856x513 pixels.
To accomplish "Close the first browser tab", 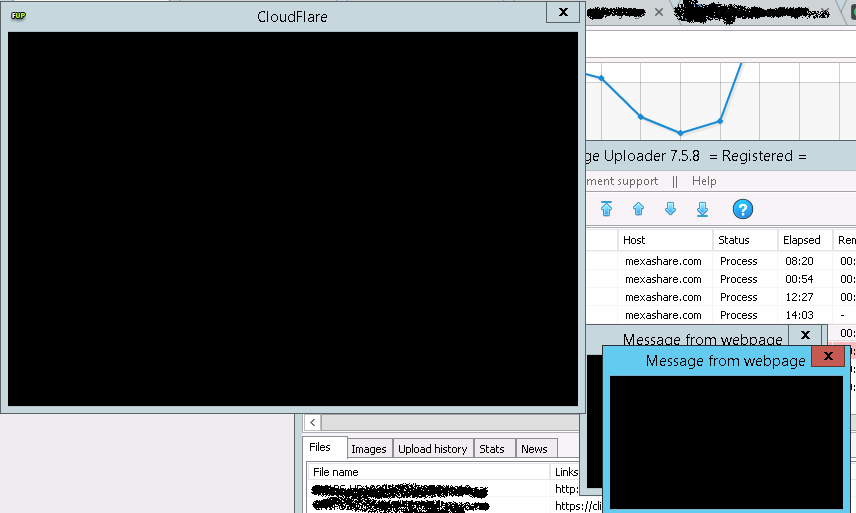I will 659,12.
